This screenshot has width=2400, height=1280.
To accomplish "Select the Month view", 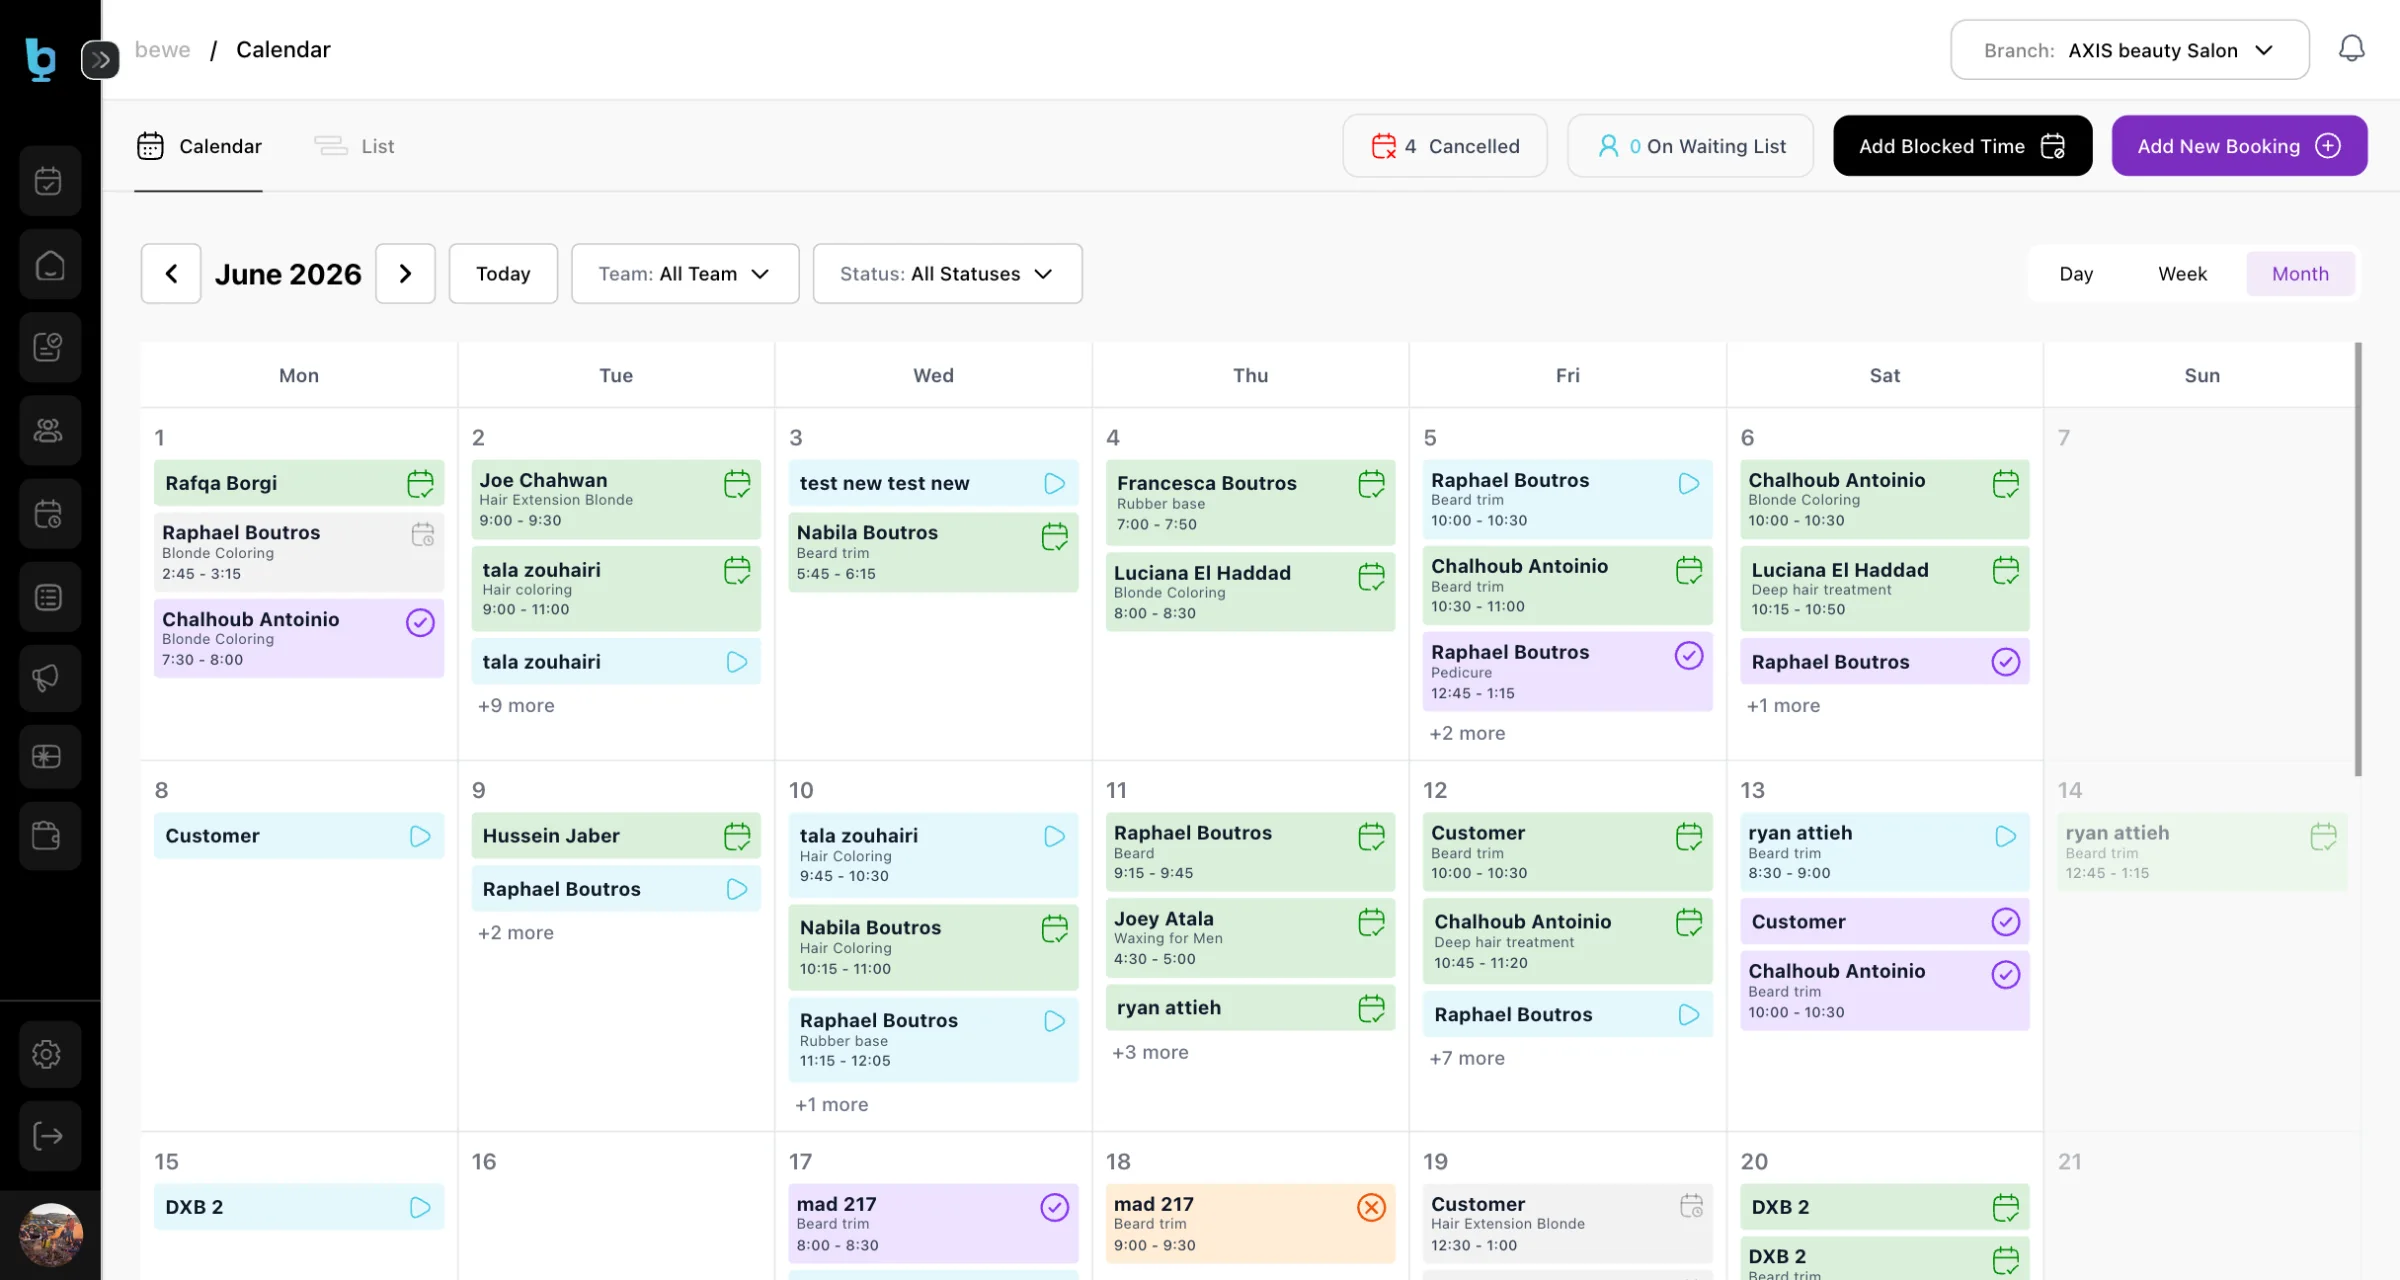I will click(x=2300, y=274).
